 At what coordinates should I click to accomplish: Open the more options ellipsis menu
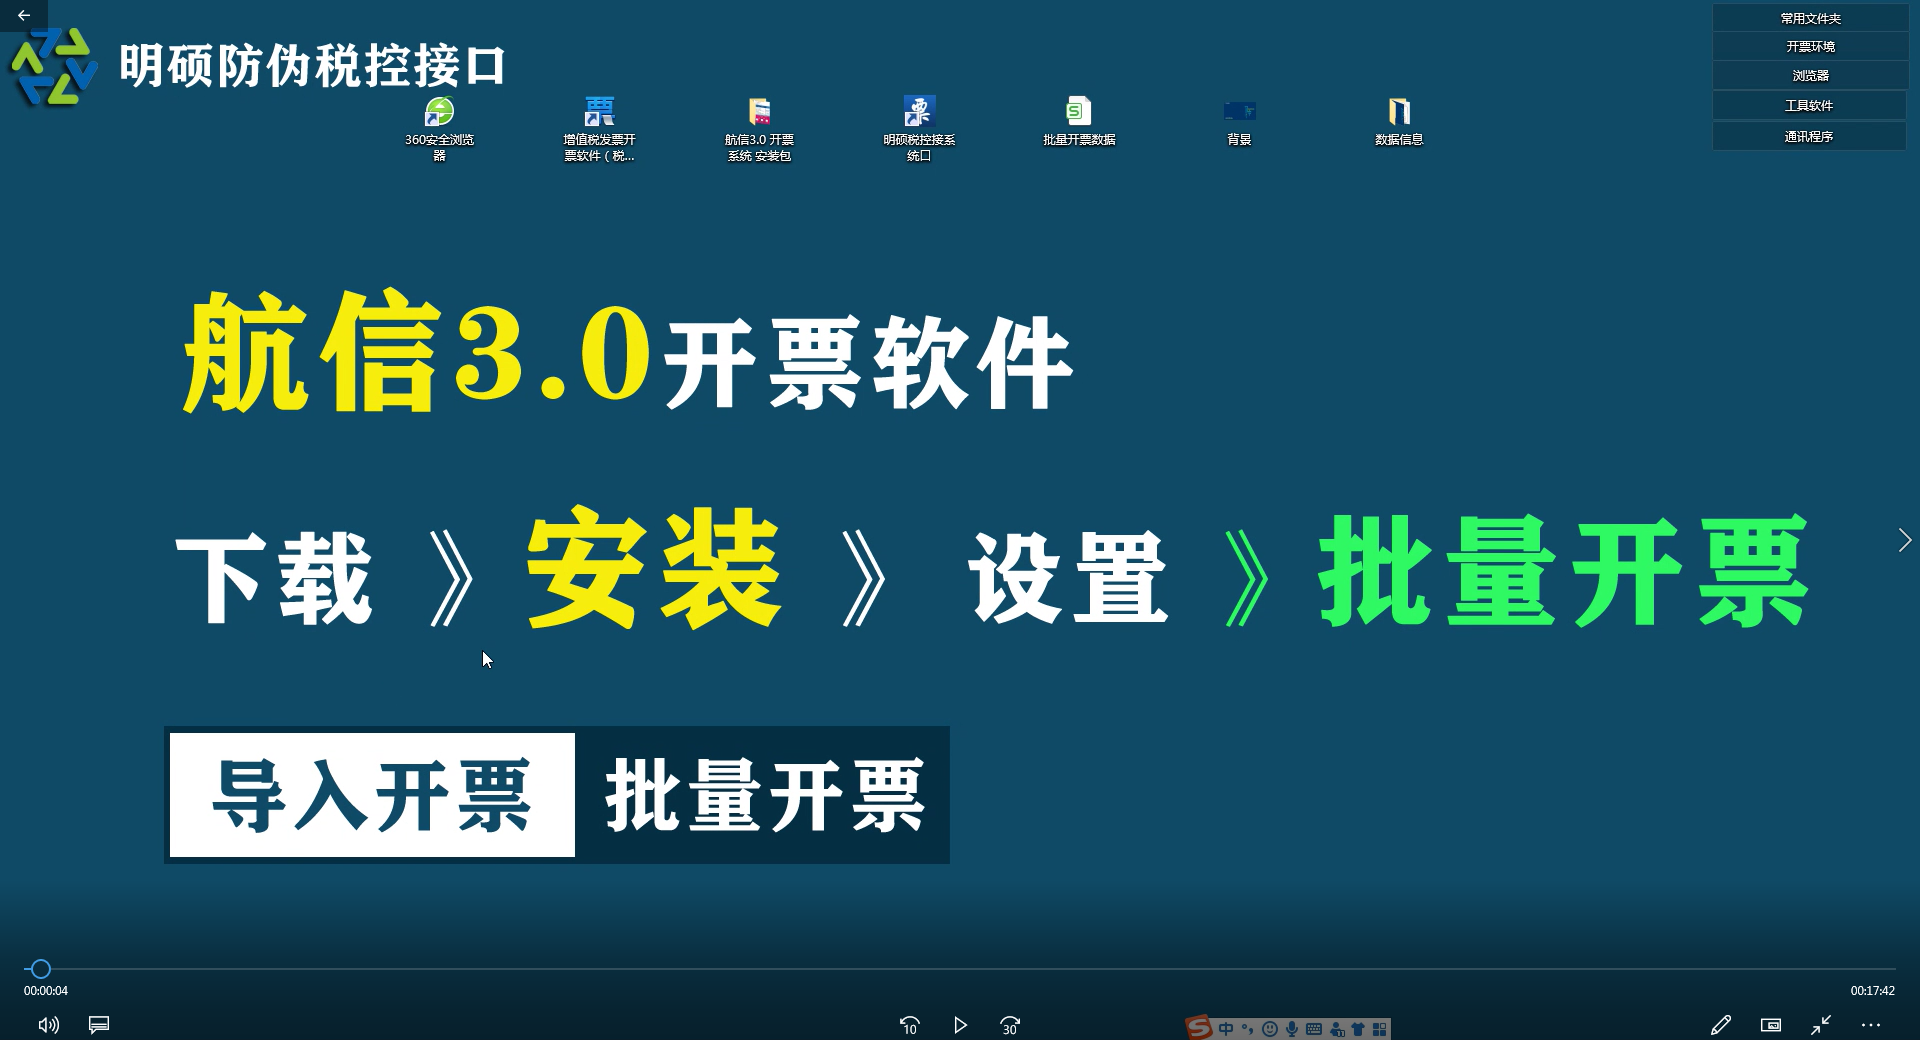(x=1871, y=1025)
